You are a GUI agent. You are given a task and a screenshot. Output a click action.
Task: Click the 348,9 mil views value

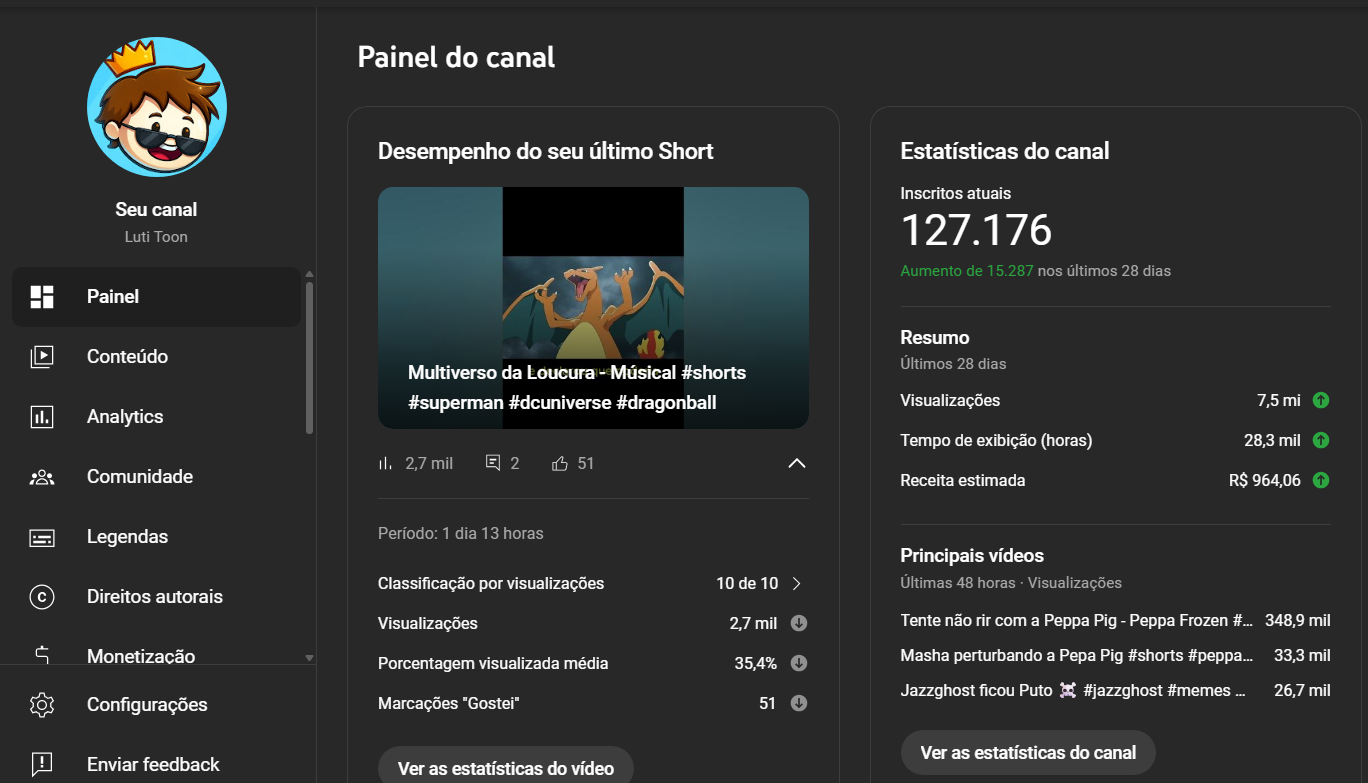coord(1297,620)
